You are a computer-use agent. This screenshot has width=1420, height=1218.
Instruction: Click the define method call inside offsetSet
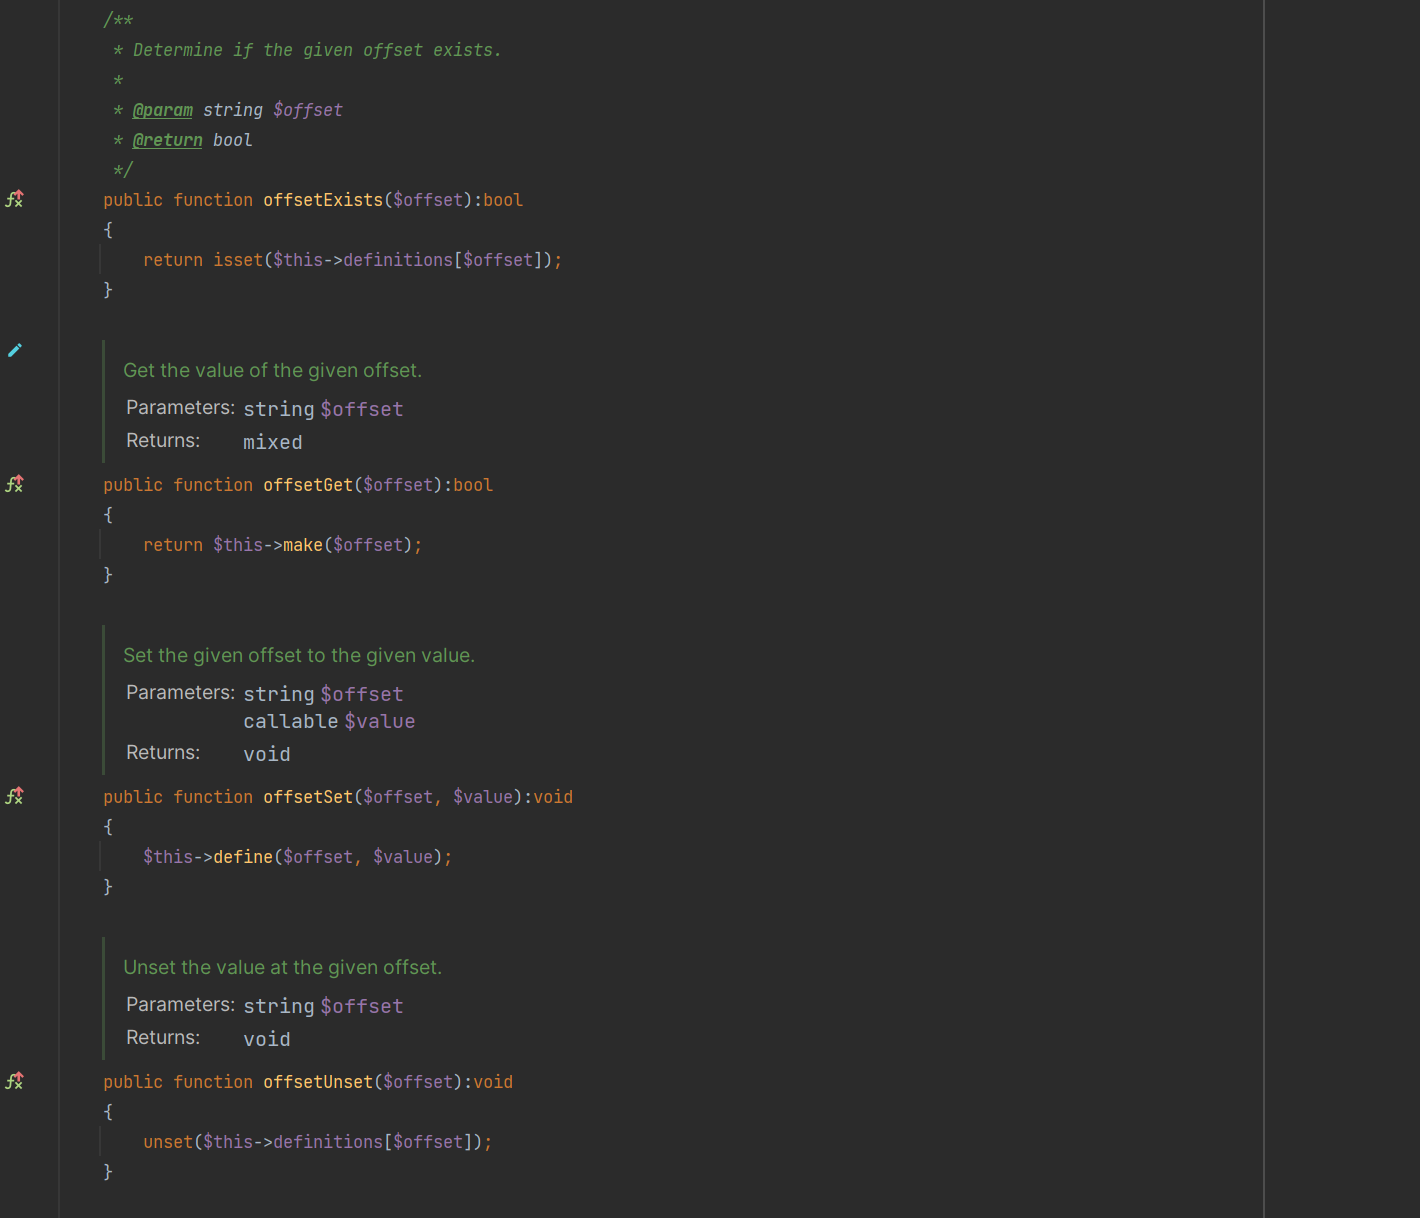tap(245, 856)
